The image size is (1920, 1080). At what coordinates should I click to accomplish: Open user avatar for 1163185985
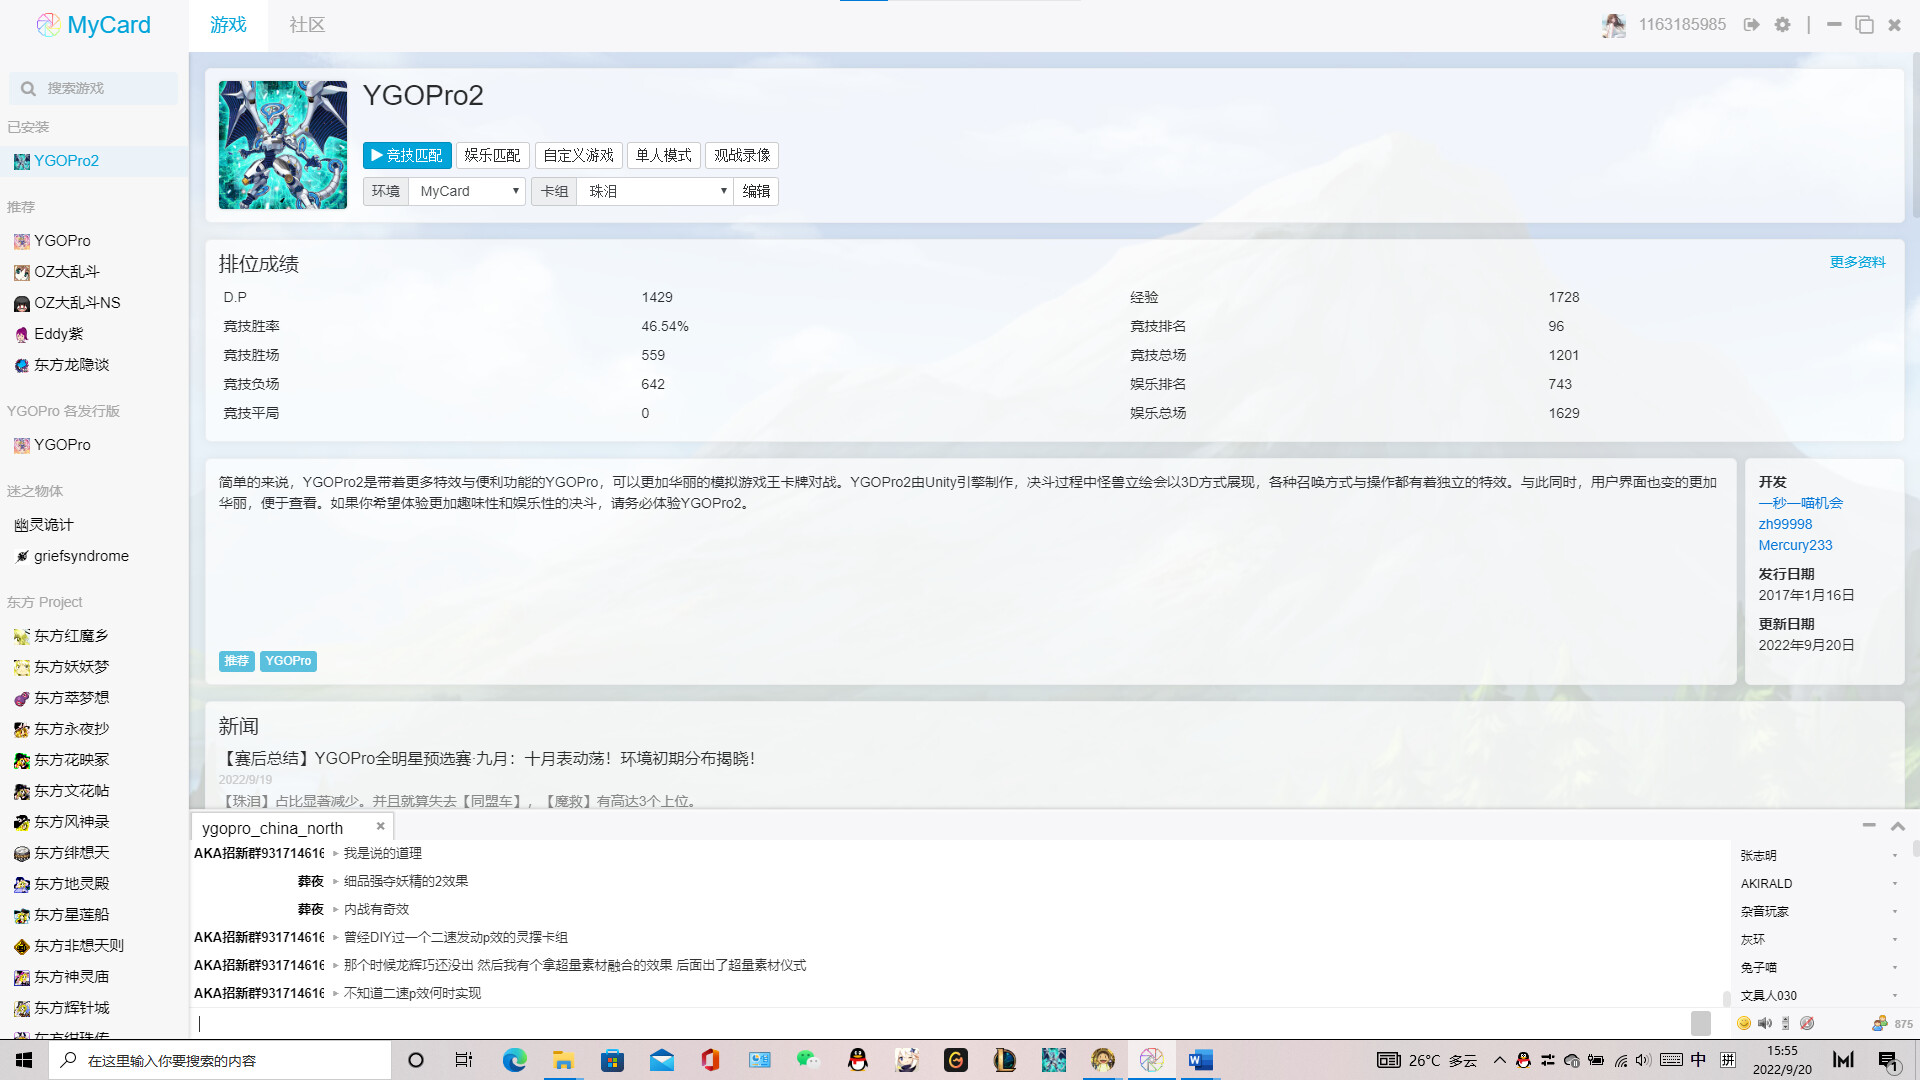[1613, 25]
